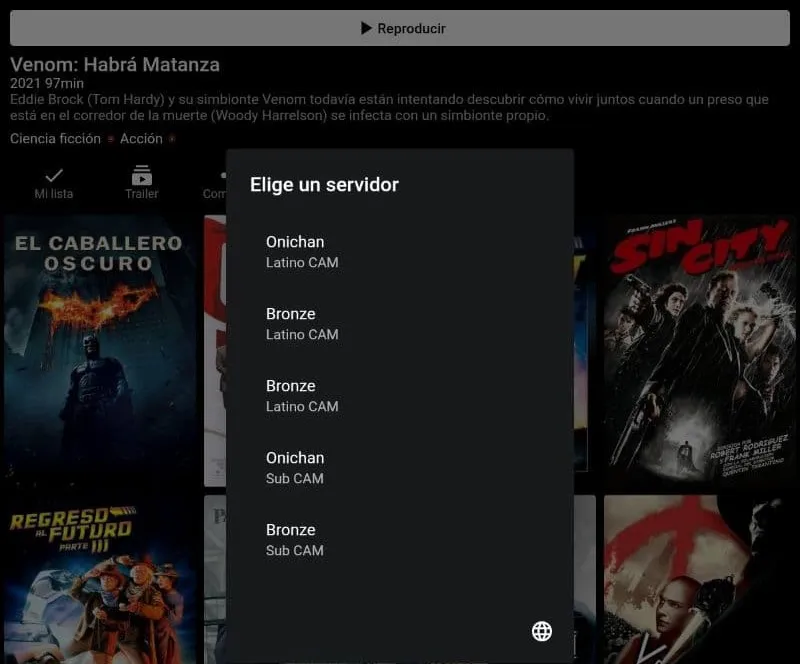Image resolution: width=800 pixels, height=664 pixels.
Task: Open the V de Venganza poster
Action: 700,580
